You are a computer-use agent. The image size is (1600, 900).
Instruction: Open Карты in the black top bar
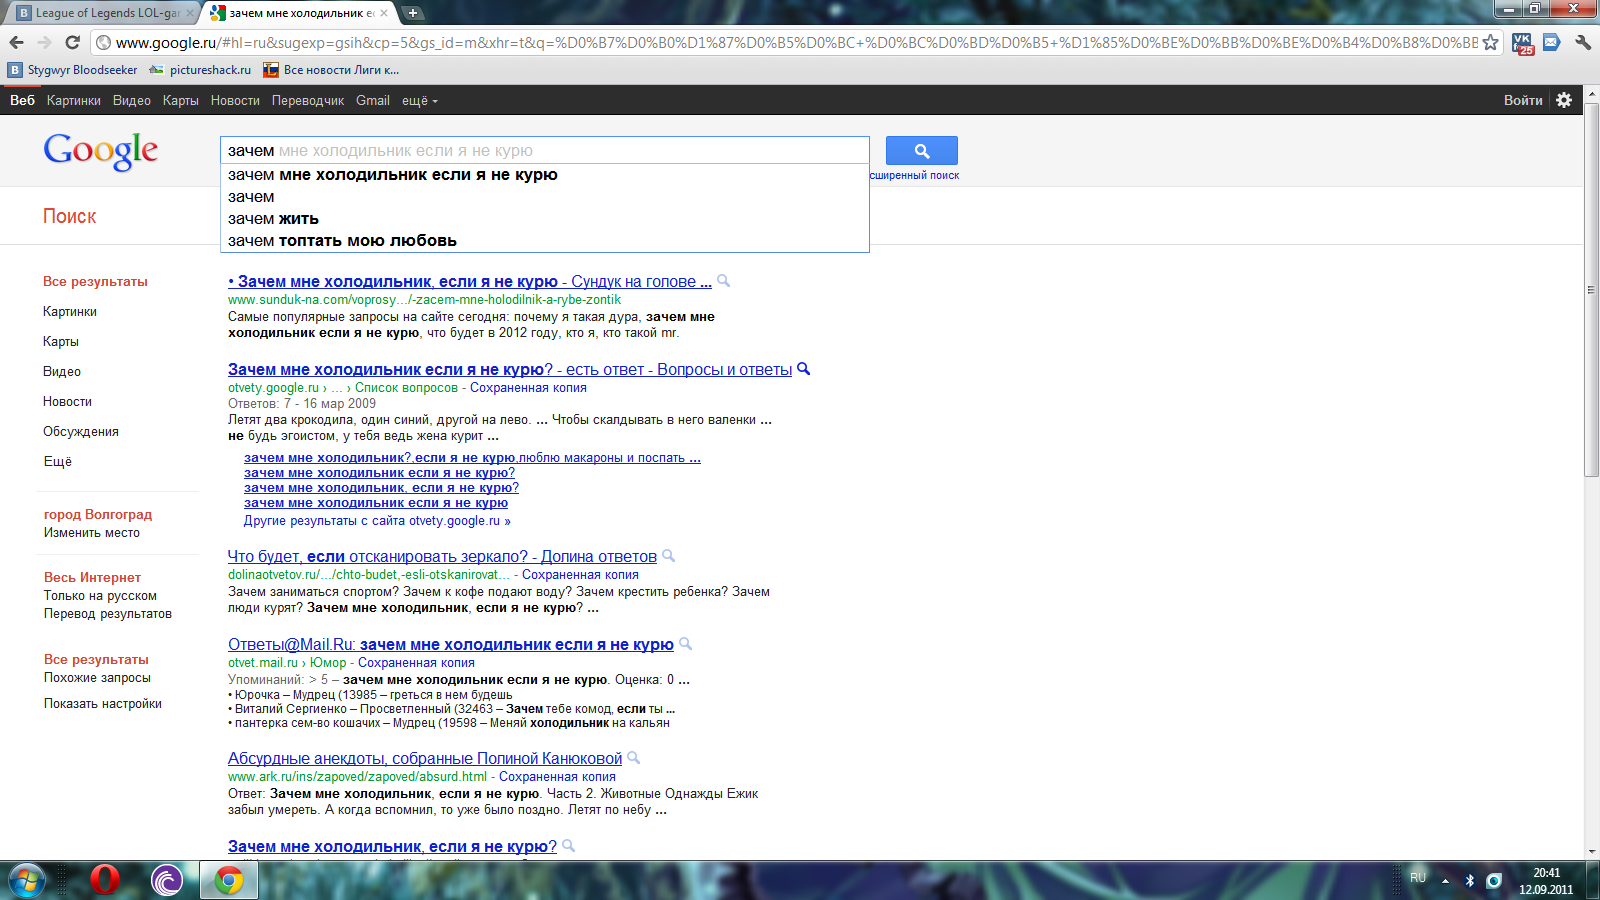[x=181, y=100]
